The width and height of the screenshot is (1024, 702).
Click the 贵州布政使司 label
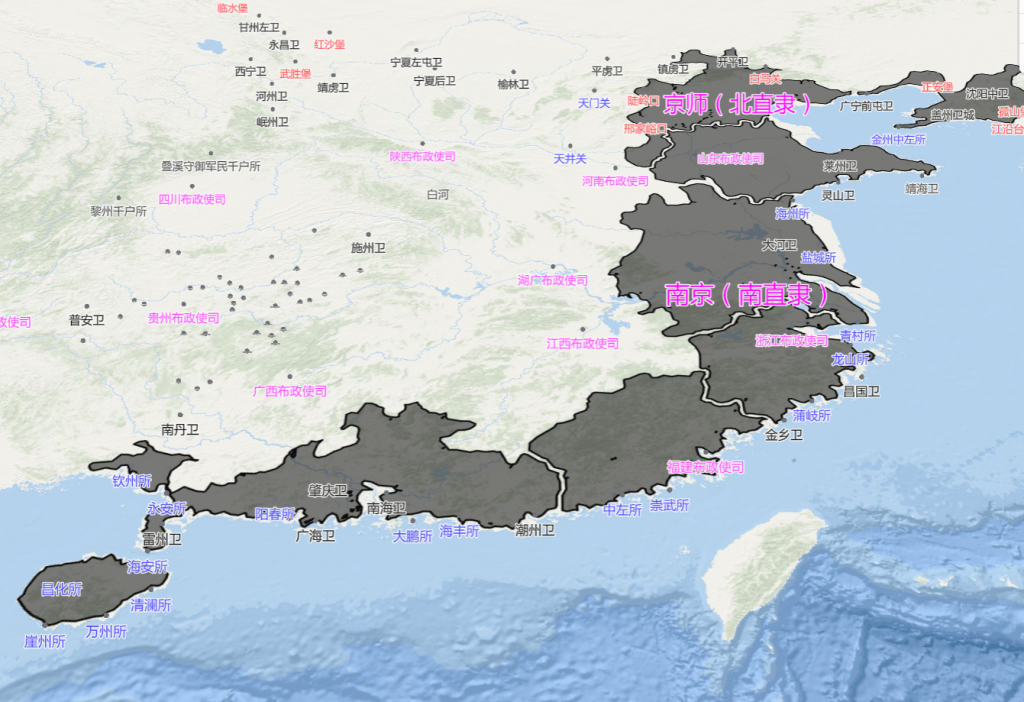tap(183, 318)
